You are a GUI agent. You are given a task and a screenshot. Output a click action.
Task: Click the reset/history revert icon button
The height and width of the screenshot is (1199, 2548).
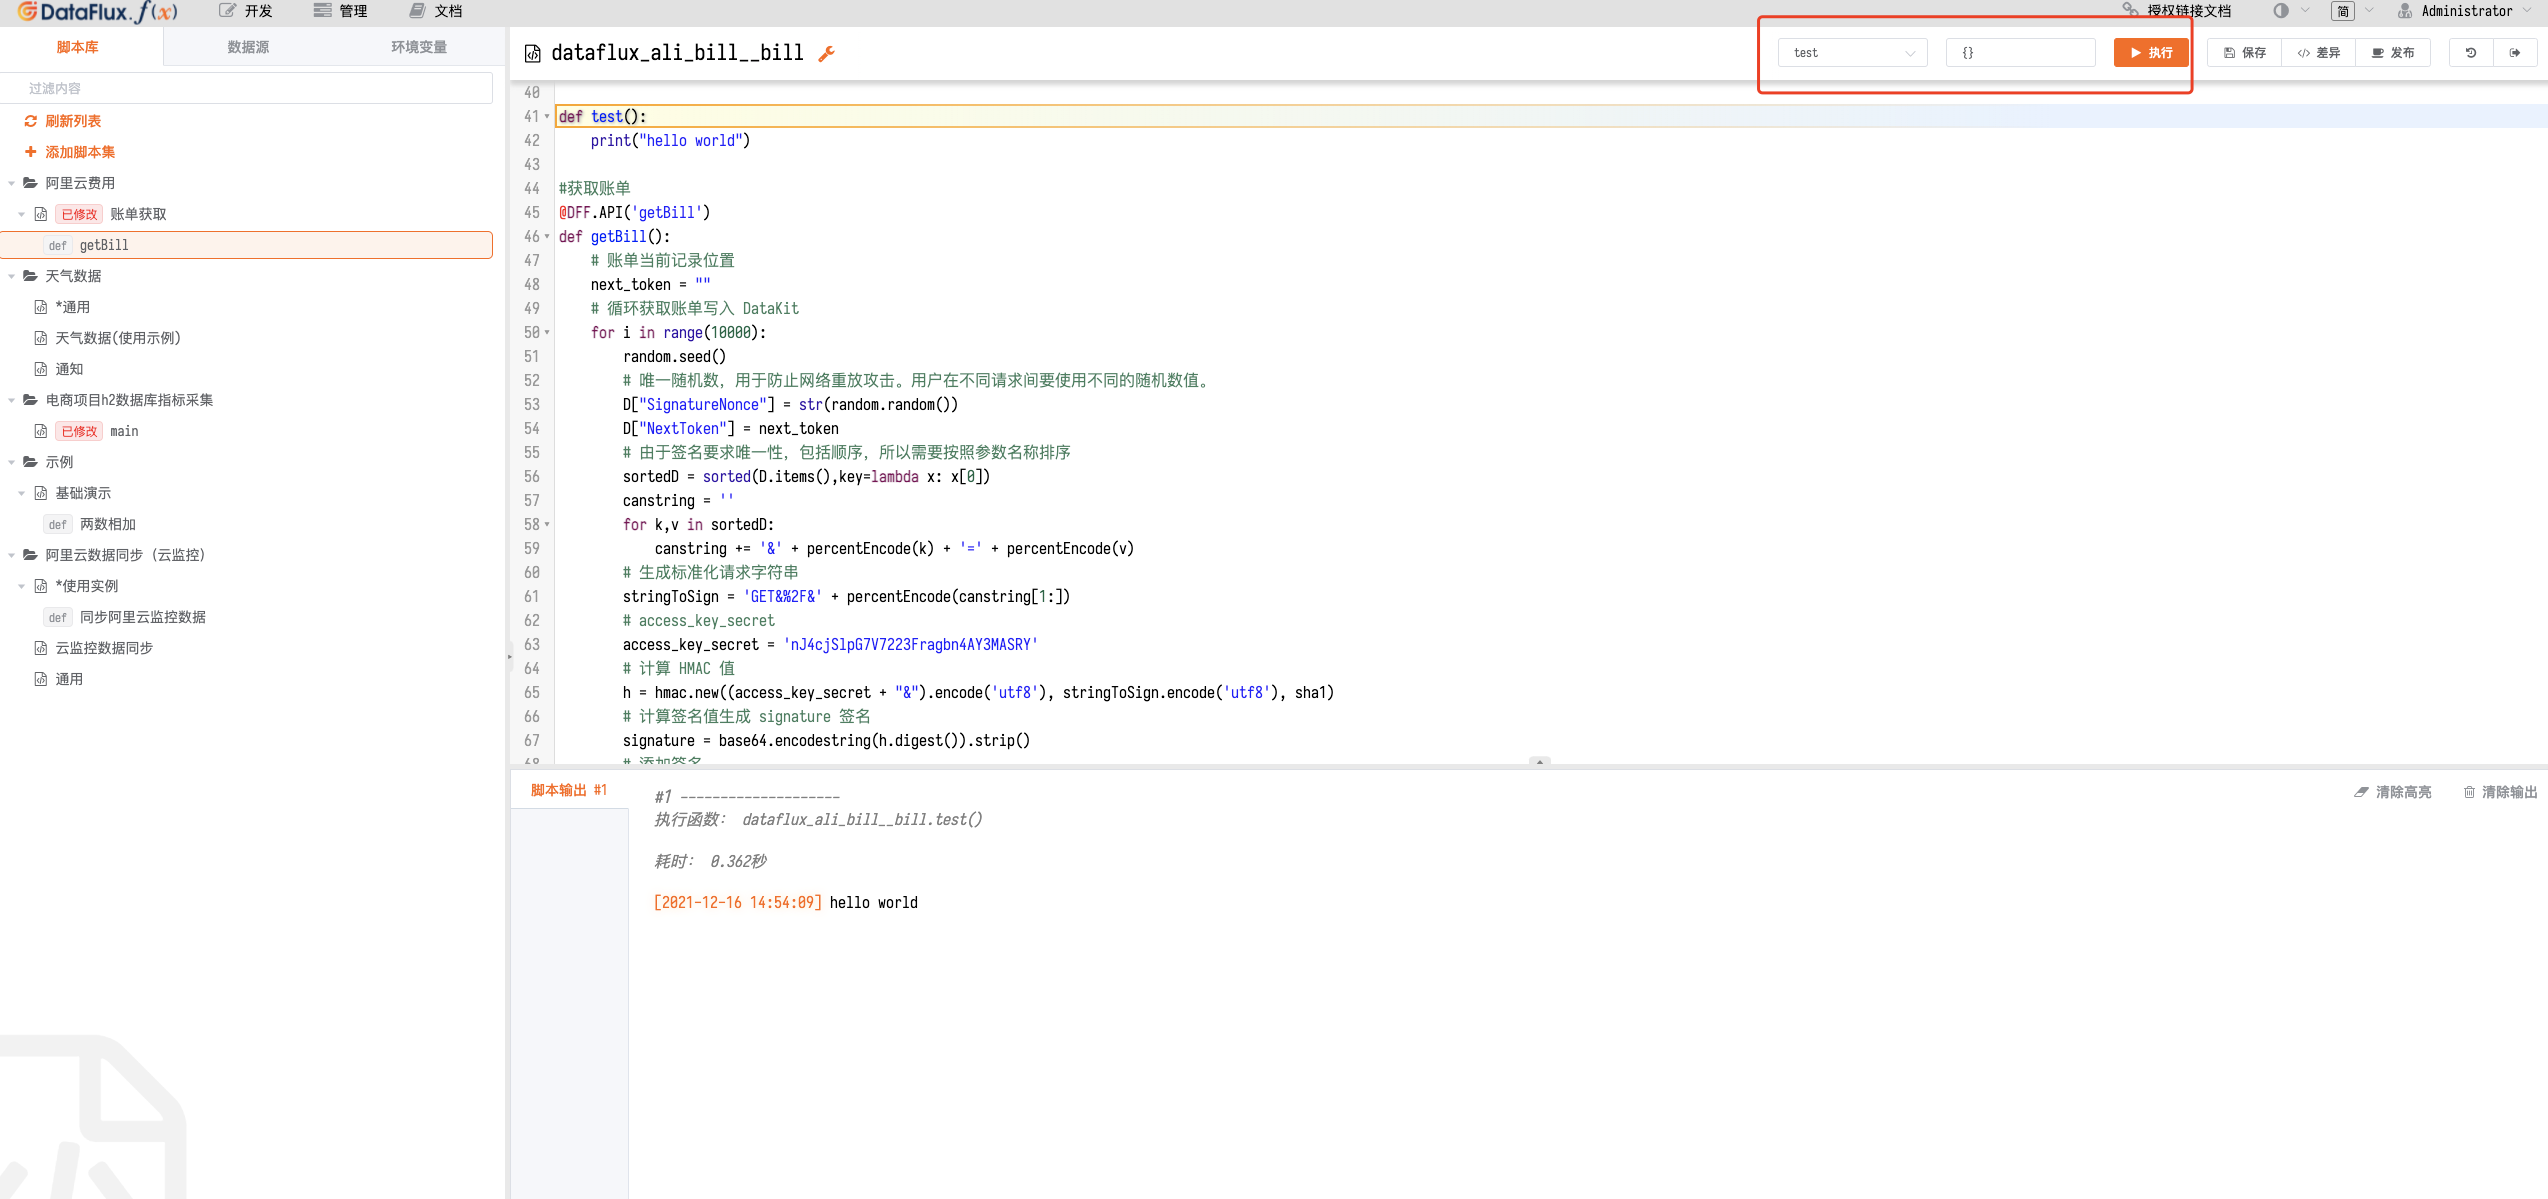tap(2470, 53)
